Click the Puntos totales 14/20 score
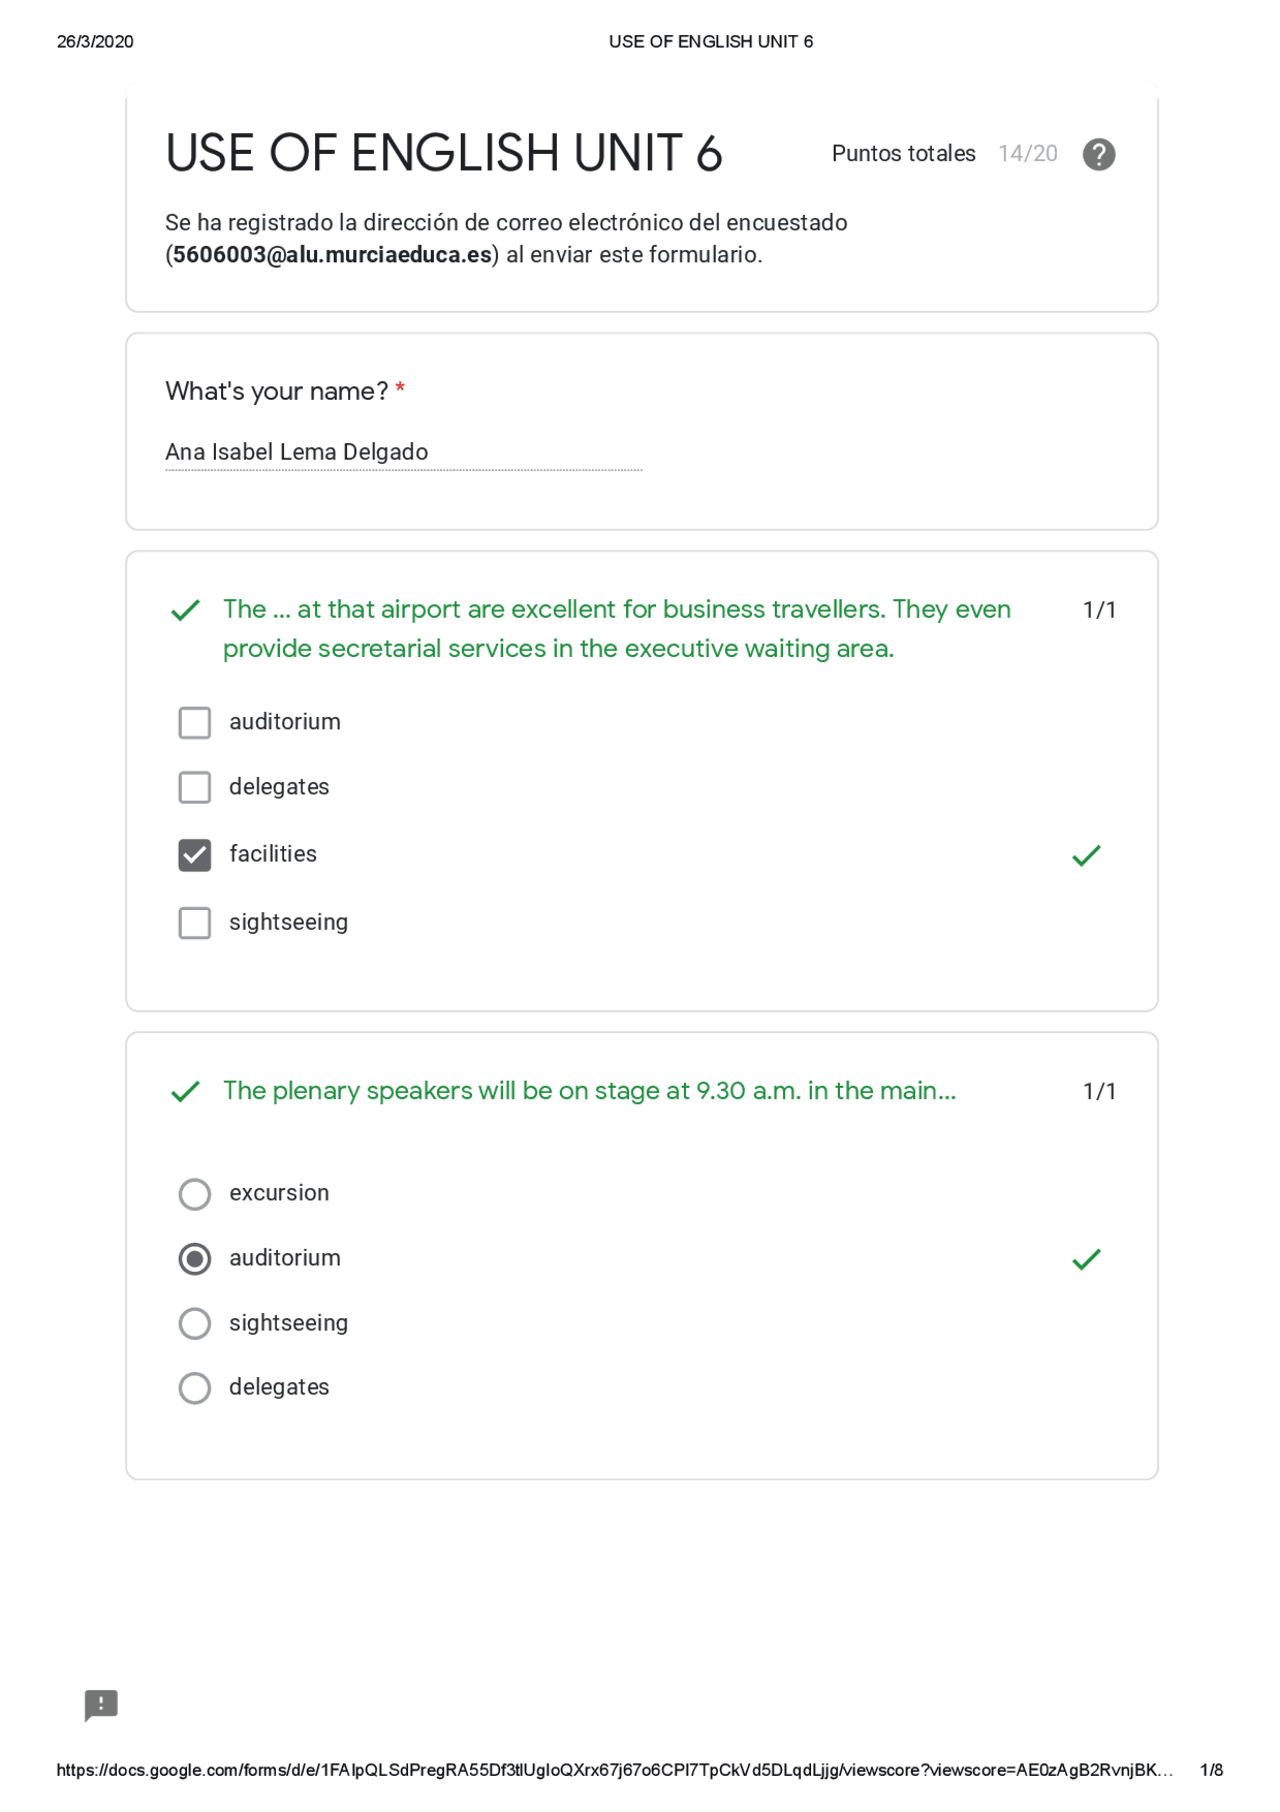The image size is (1280, 1812). (x=944, y=153)
